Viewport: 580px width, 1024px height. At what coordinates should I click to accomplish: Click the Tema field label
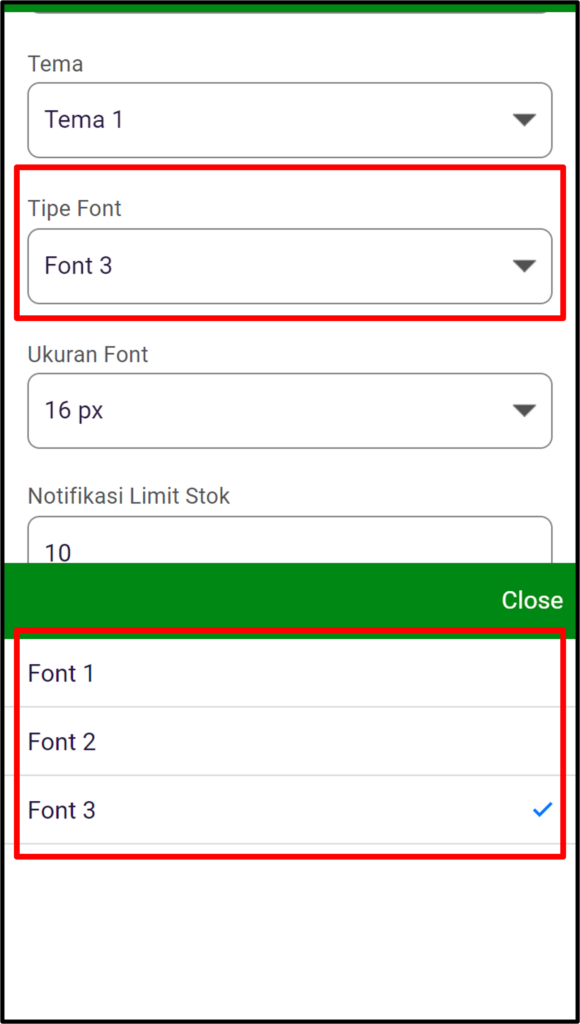pos(55,64)
